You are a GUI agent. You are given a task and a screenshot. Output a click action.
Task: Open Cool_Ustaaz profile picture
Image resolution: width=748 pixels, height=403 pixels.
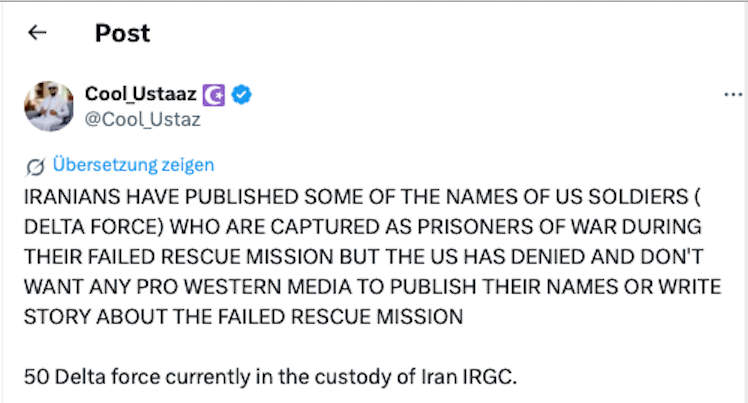[46, 107]
